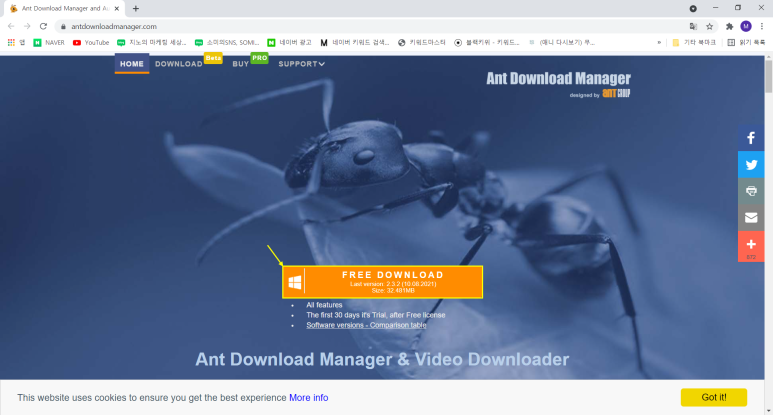The width and height of the screenshot is (773, 415).
Task: Expand the SUPPORT dropdown menu
Action: (301, 64)
